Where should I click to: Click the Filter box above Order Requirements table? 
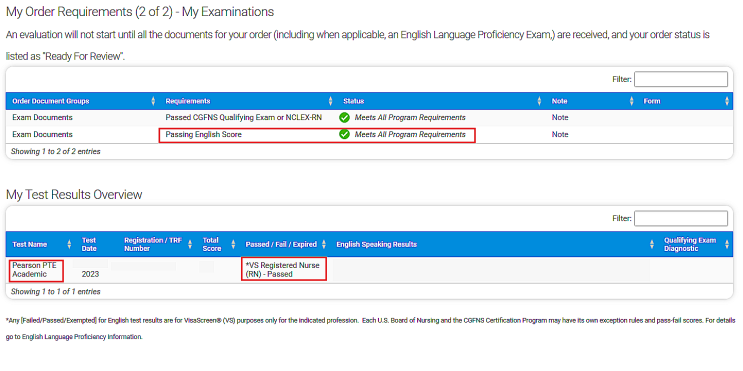pos(680,79)
